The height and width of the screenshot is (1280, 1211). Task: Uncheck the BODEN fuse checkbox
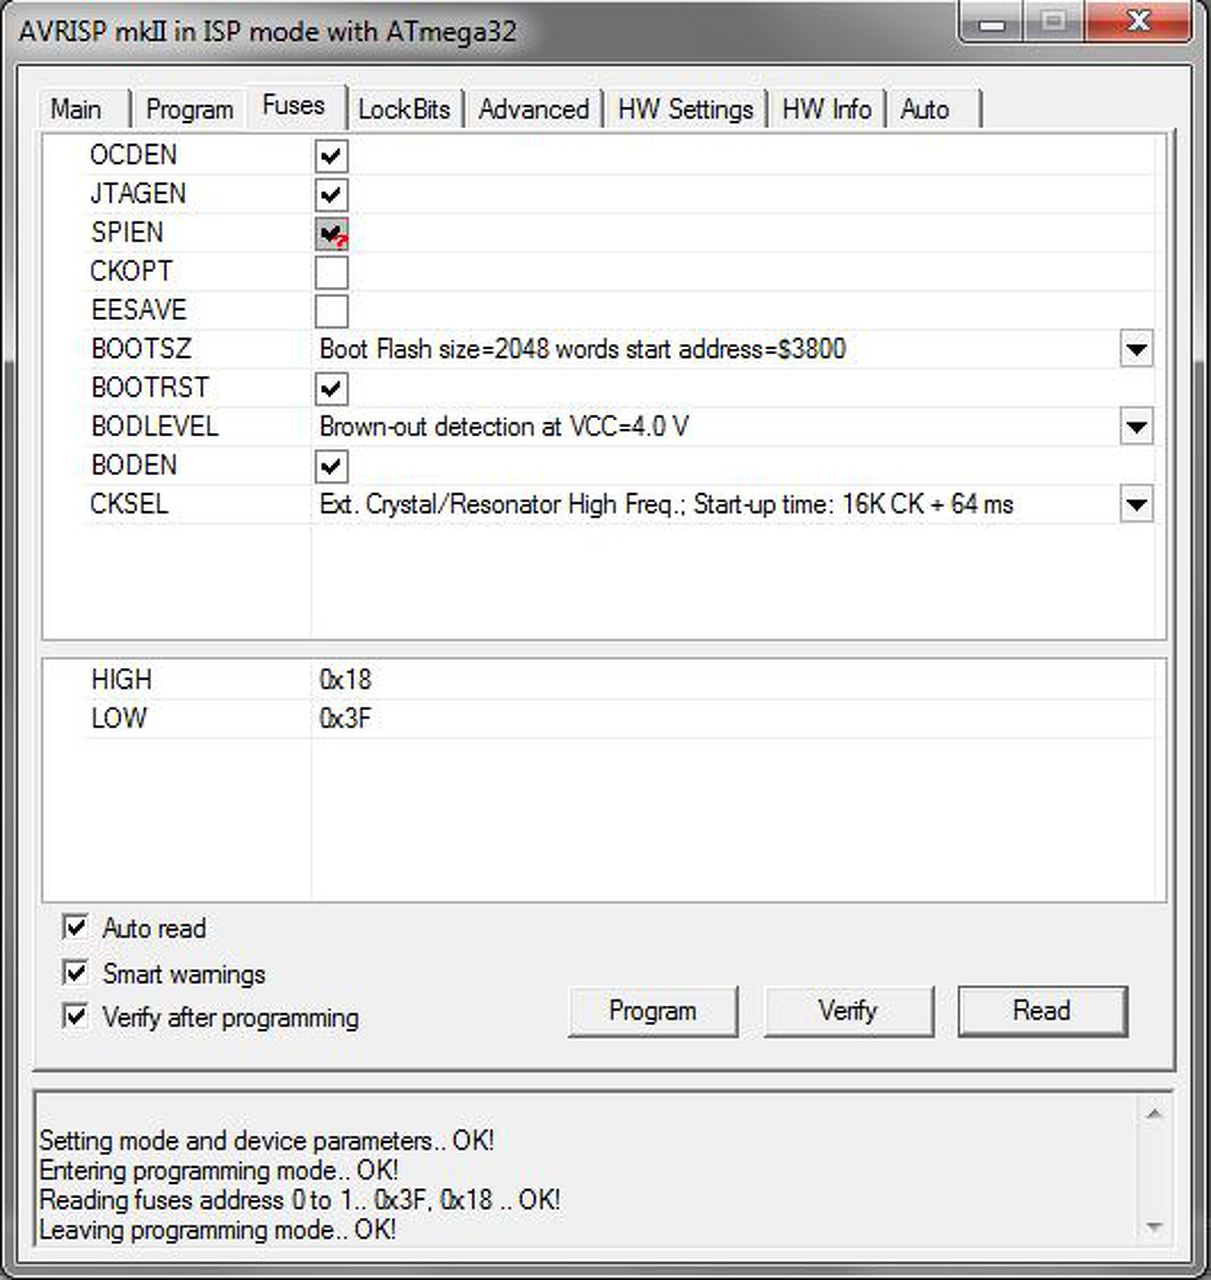(x=331, y=466)
